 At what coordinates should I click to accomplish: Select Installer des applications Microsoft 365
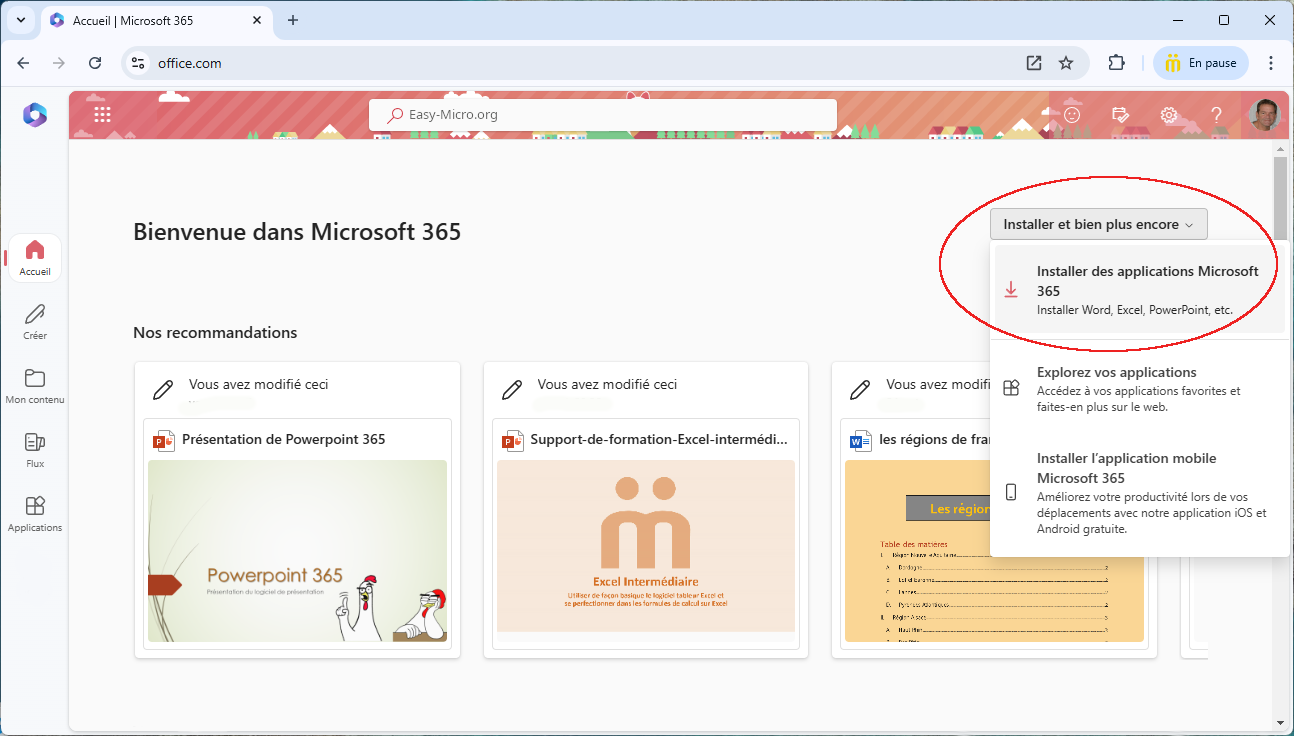click(1140, 290)
